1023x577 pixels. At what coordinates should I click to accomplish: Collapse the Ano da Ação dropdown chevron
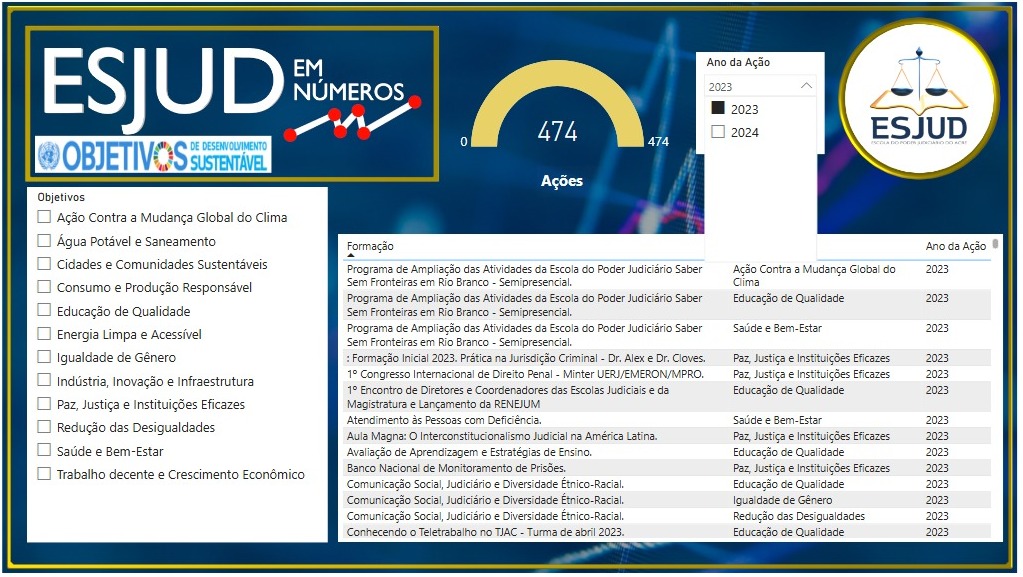tap(806, 87)
